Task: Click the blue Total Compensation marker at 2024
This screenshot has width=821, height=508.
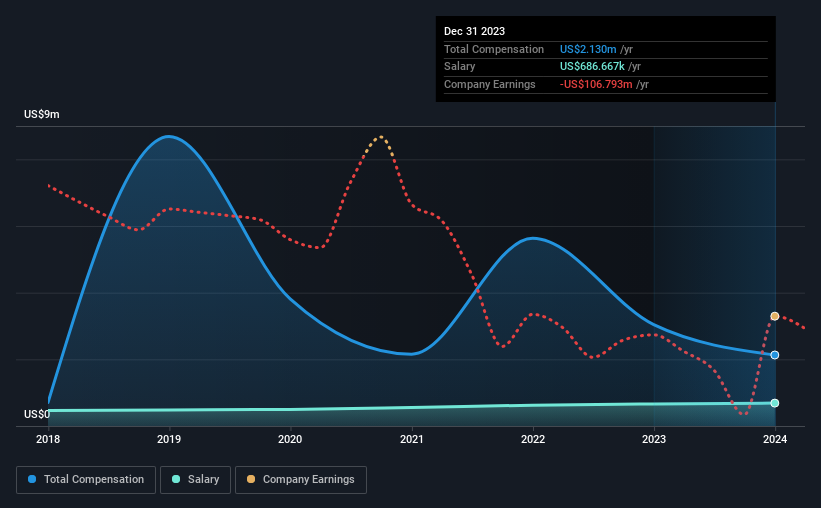Action: point(774,355)
